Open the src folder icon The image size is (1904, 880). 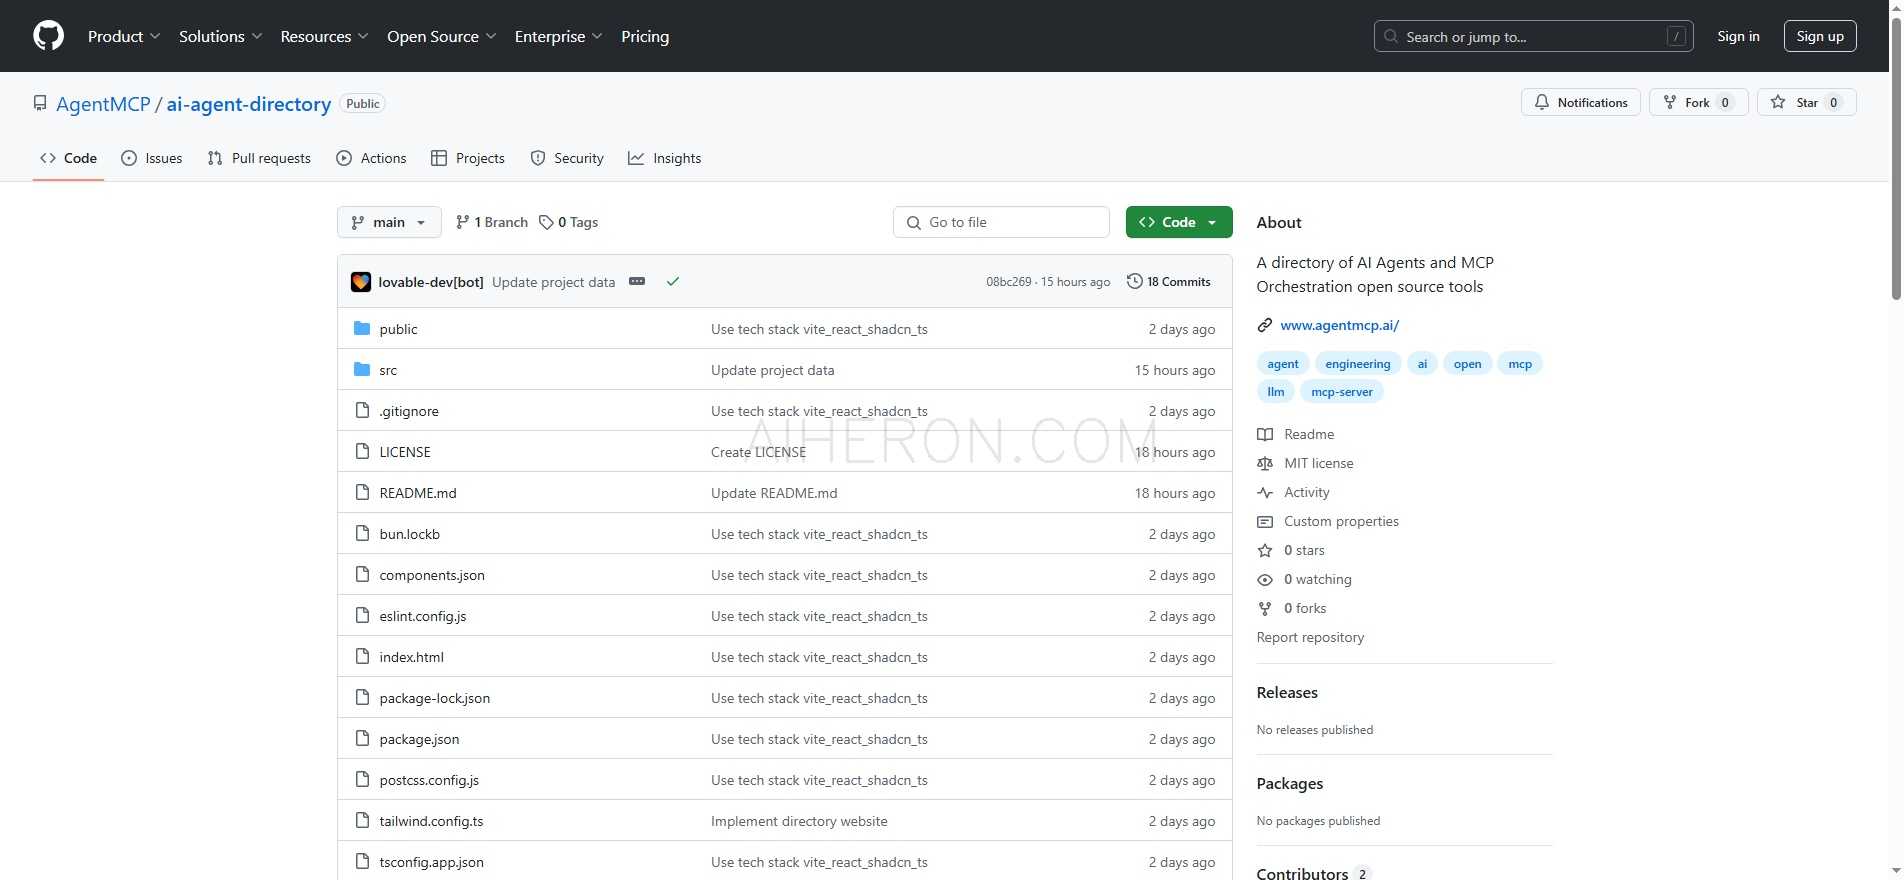tap(362, 369)
